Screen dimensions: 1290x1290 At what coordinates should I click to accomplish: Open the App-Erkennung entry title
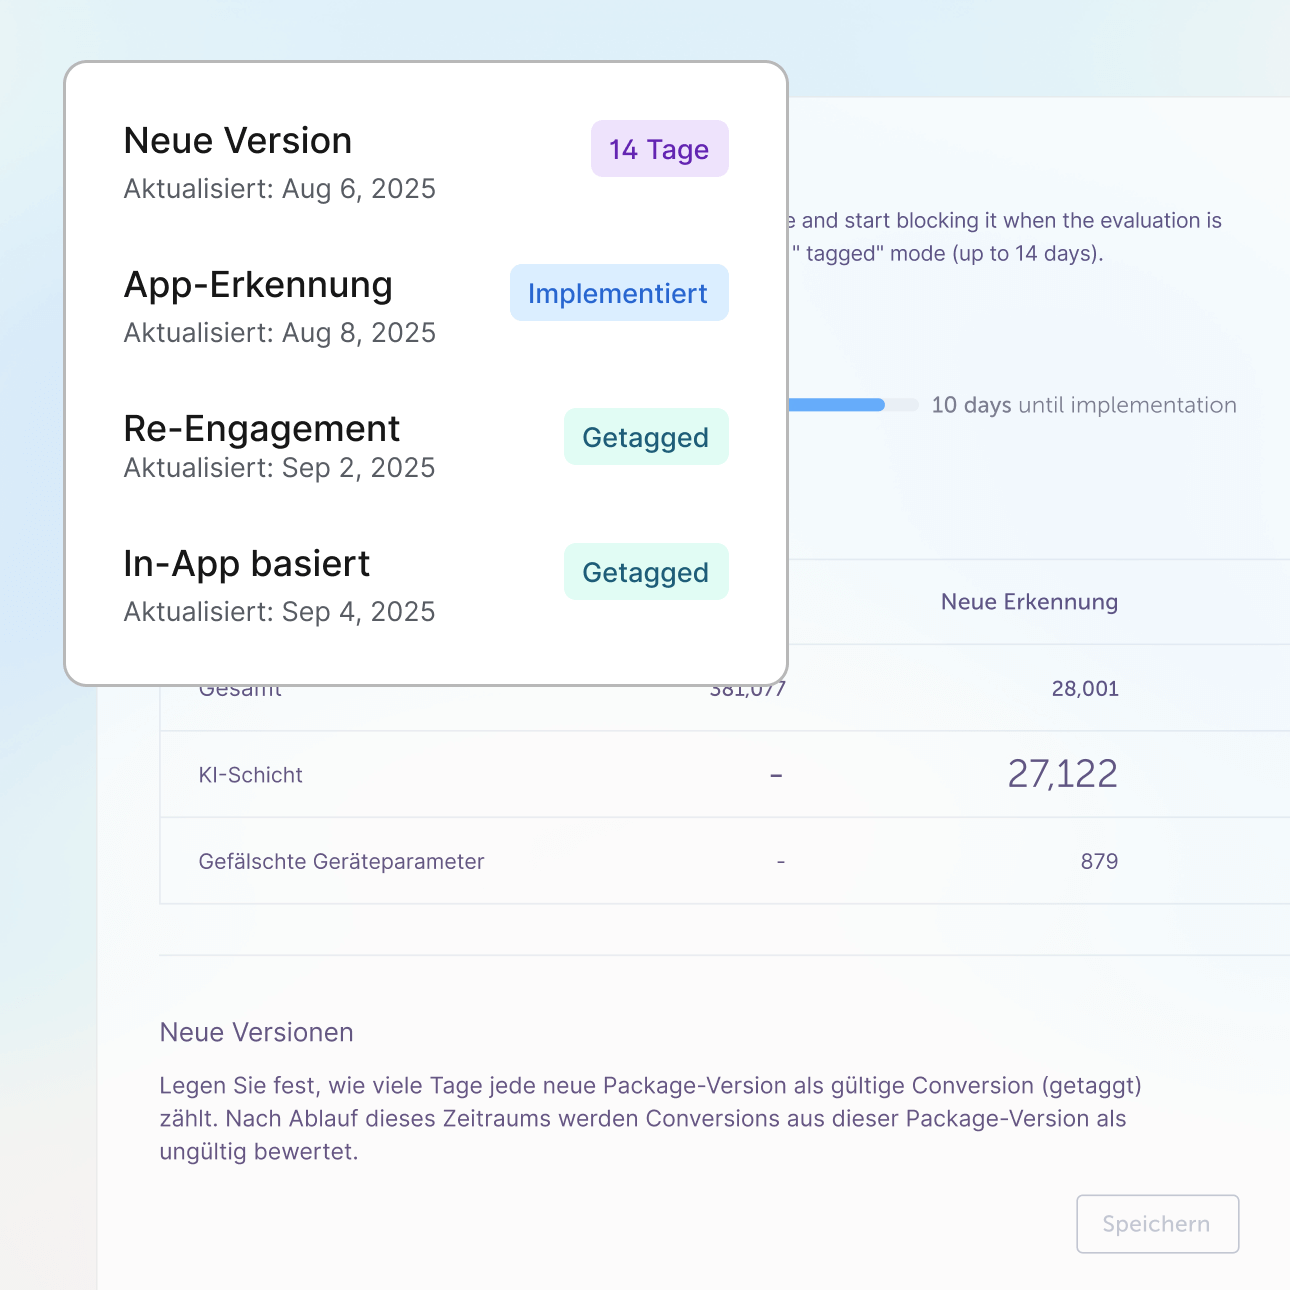pyautogui.click(x=258, y=285)
